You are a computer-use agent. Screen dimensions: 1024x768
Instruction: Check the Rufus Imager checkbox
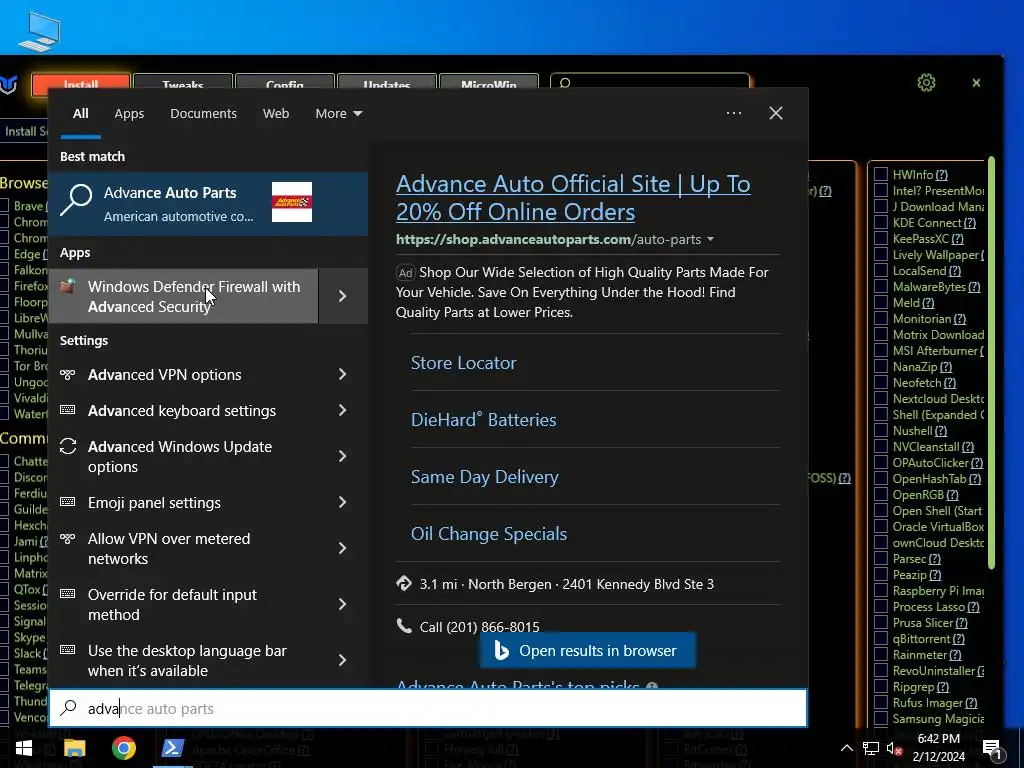point(881,703)
